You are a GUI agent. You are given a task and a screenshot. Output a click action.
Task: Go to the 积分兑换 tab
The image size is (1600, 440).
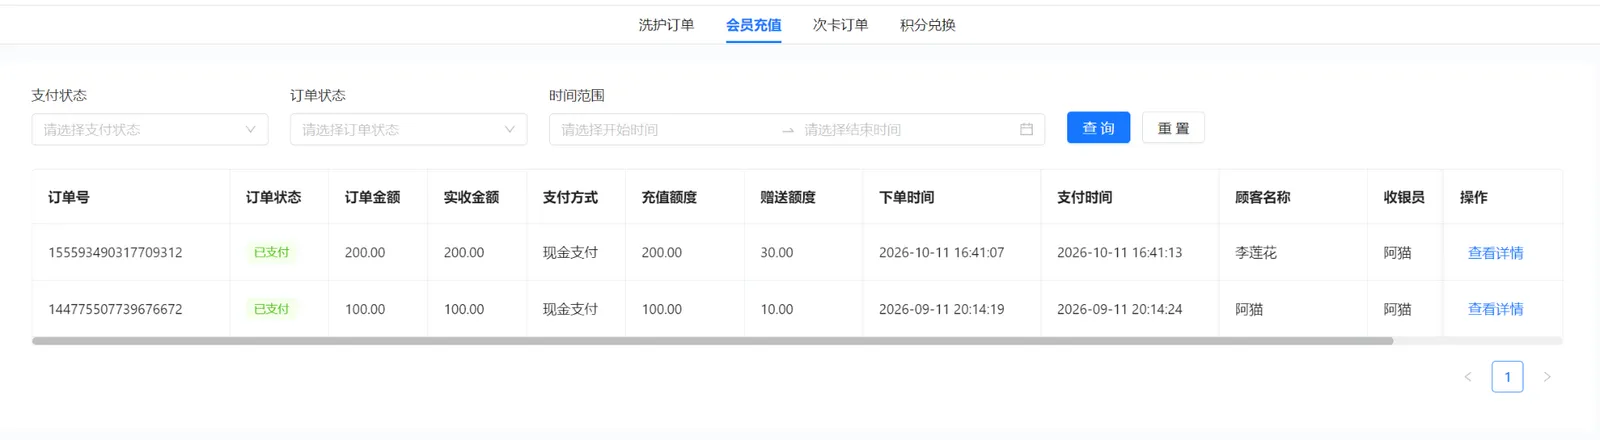click(927, 25)
